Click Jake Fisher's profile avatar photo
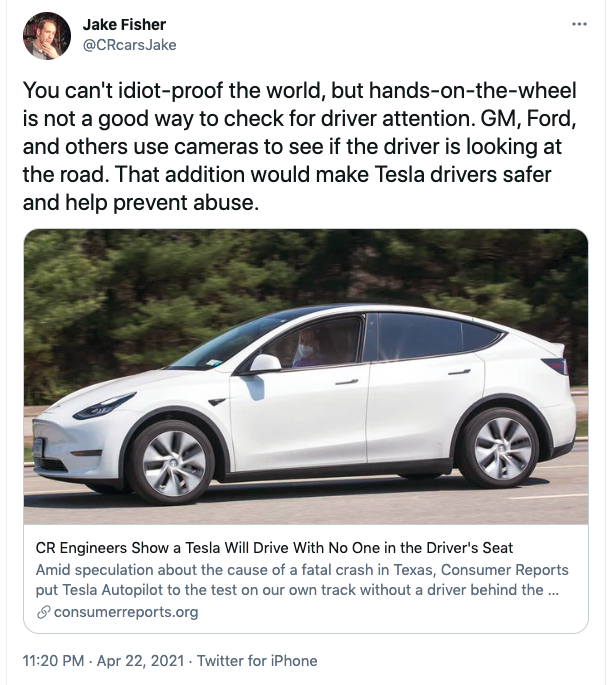Image resolution: width=614 pixels, height=685 pixels. 46,36
